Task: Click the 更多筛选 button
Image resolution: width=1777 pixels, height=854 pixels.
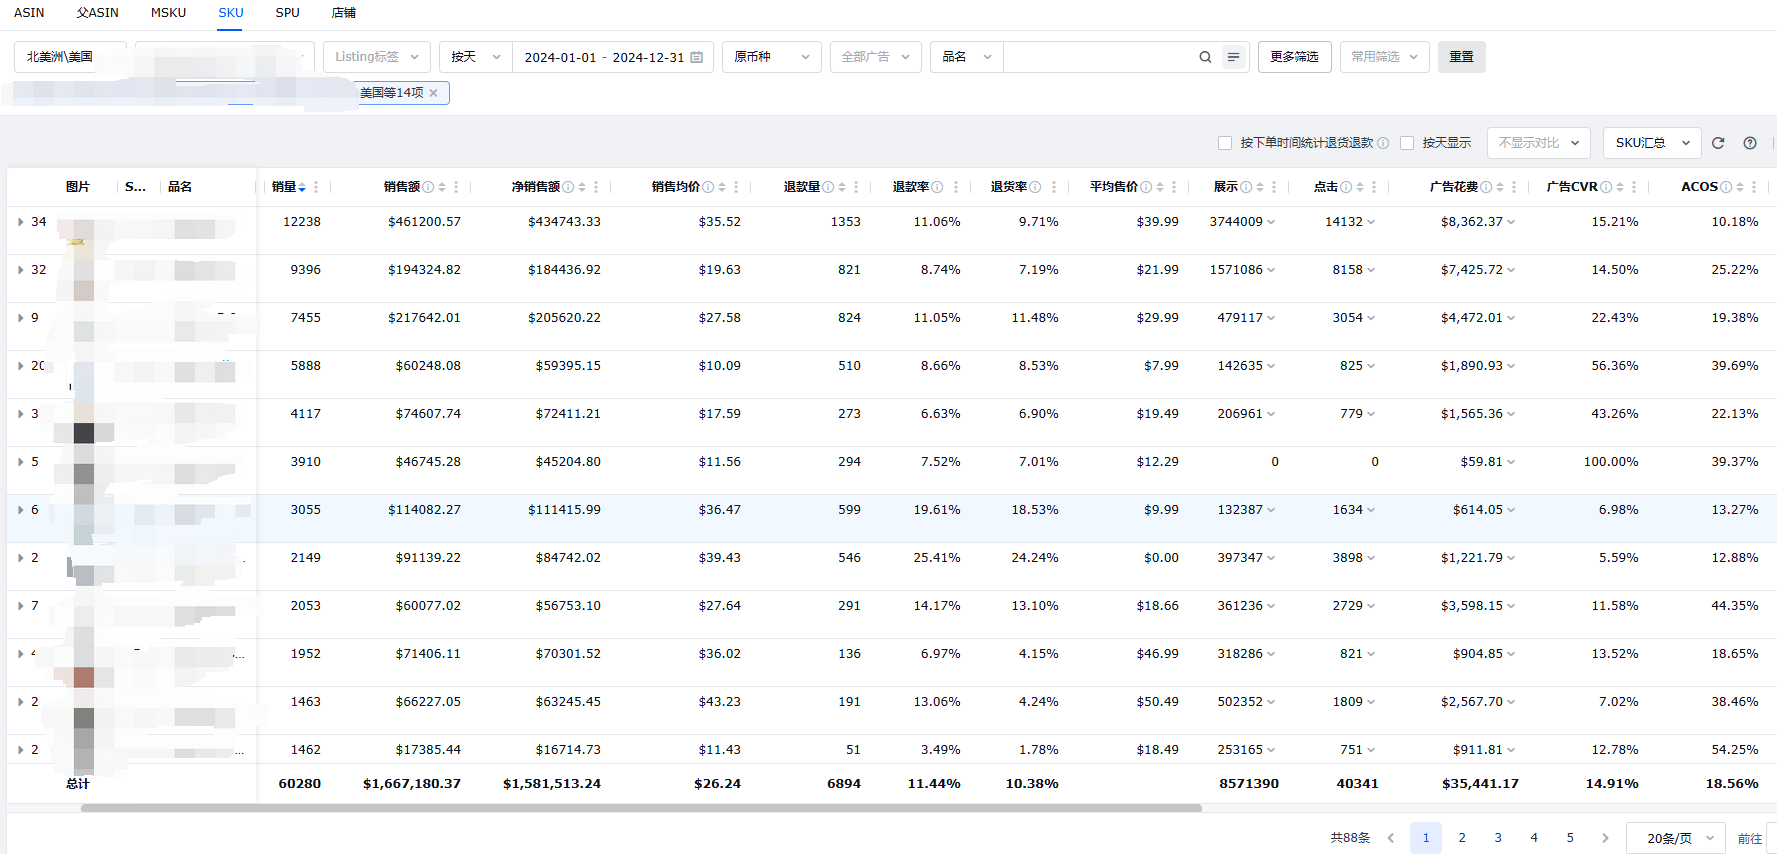Action: (x=1294, y=57)
